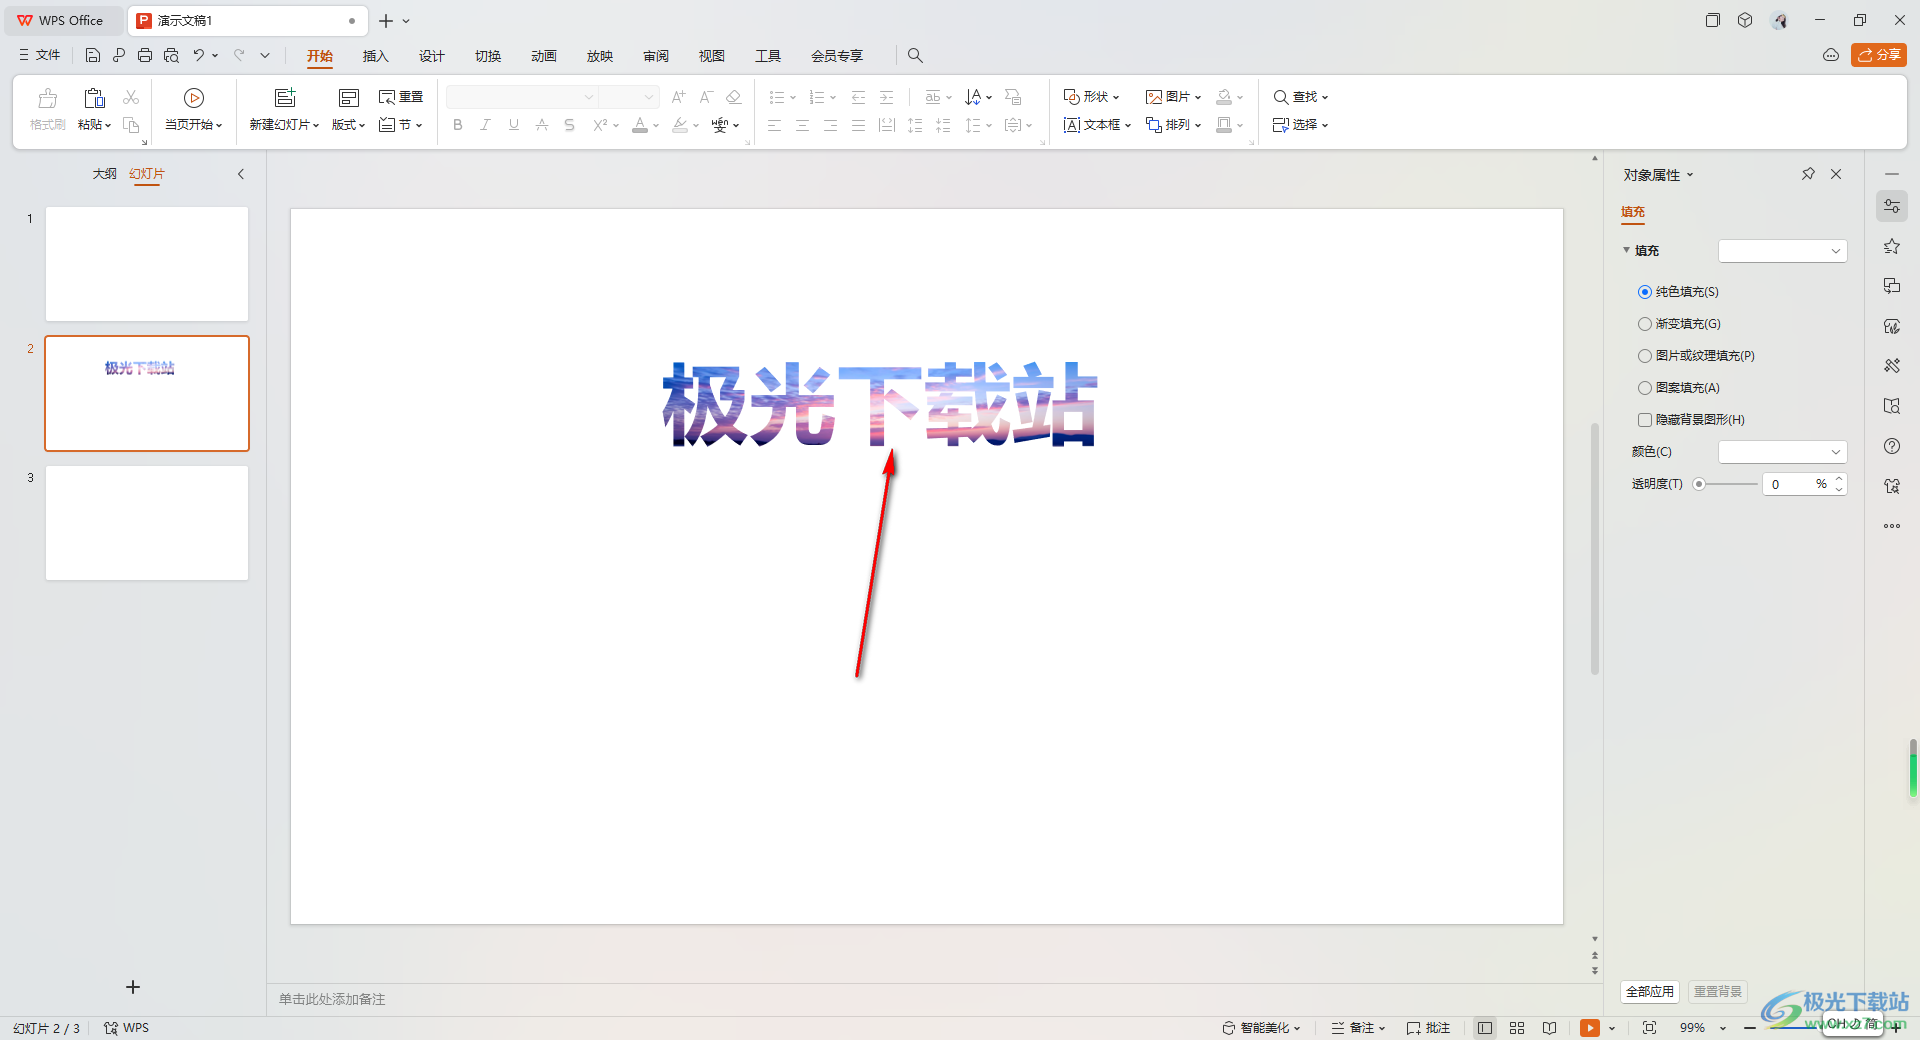This screenshot has height=1040, width=1920.
Task: Click Comments (批注) in status bar
Action: click(1428, 1028)
